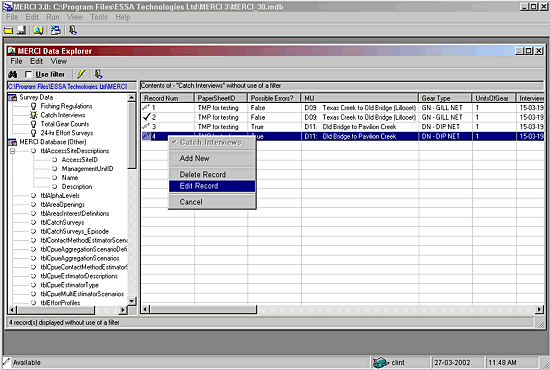Click the Gear Type column header
Image resolution: width=550 pixels, height=370 pixels.
click(445, 98)
